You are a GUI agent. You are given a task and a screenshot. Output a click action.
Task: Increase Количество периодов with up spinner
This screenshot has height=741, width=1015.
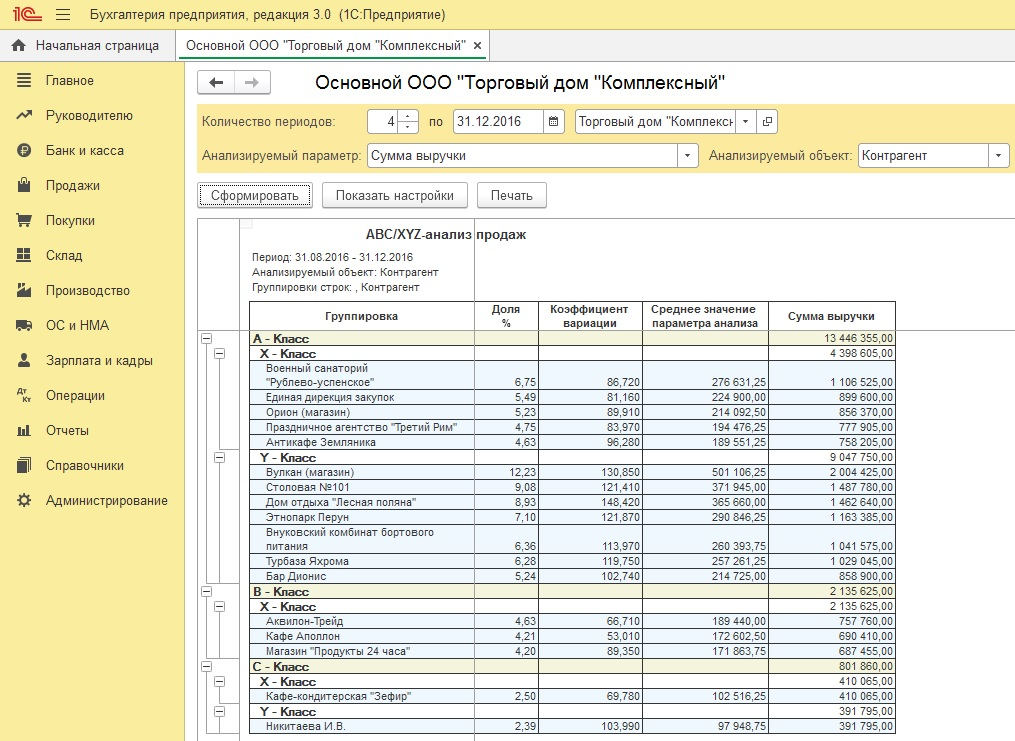(408, 116)
